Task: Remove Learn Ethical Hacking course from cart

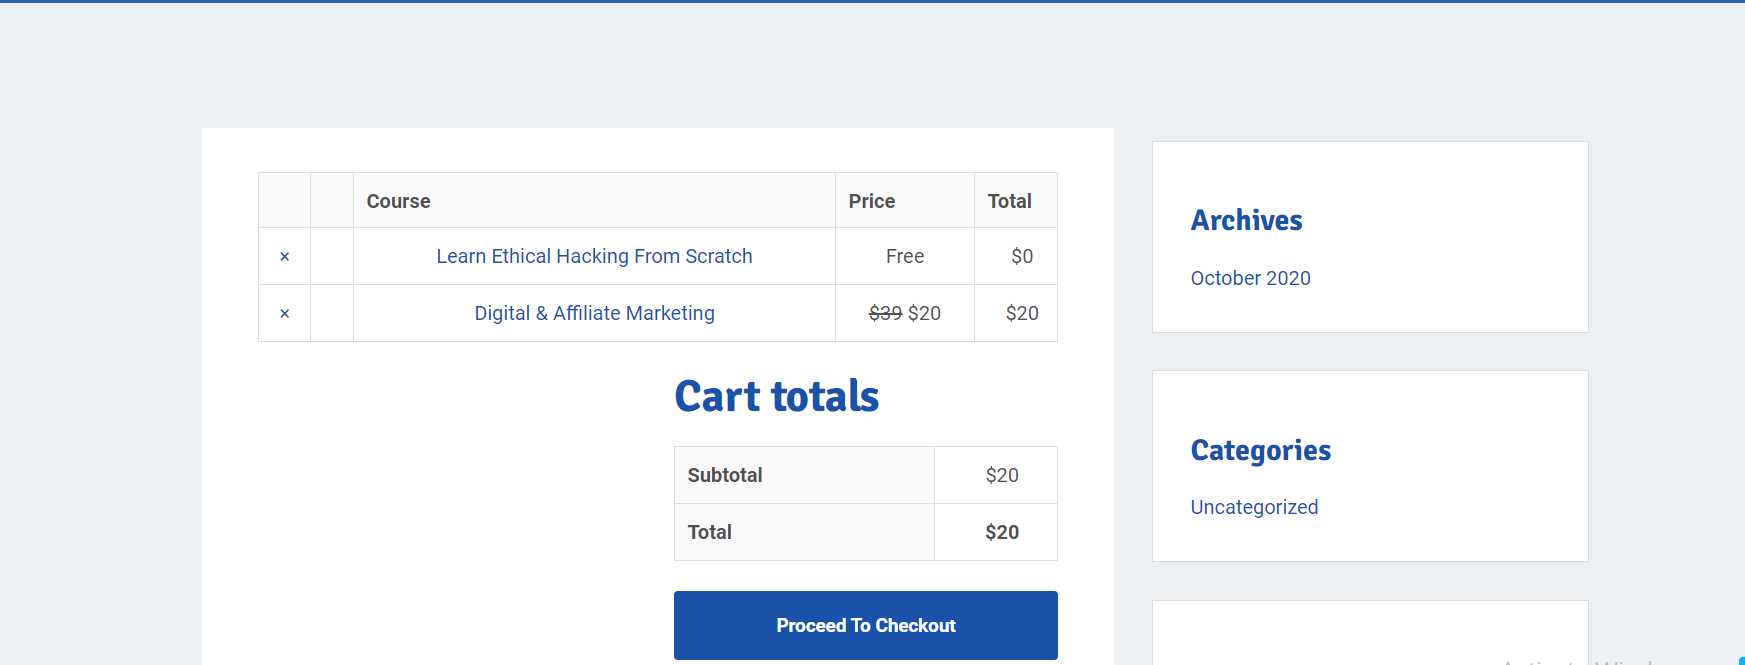Action: 285,257
